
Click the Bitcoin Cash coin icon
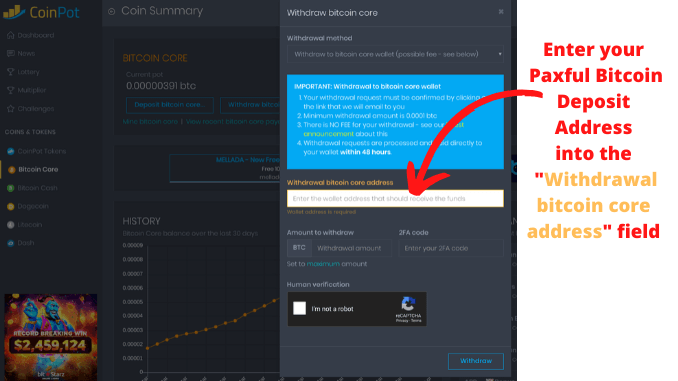[11, 188]
